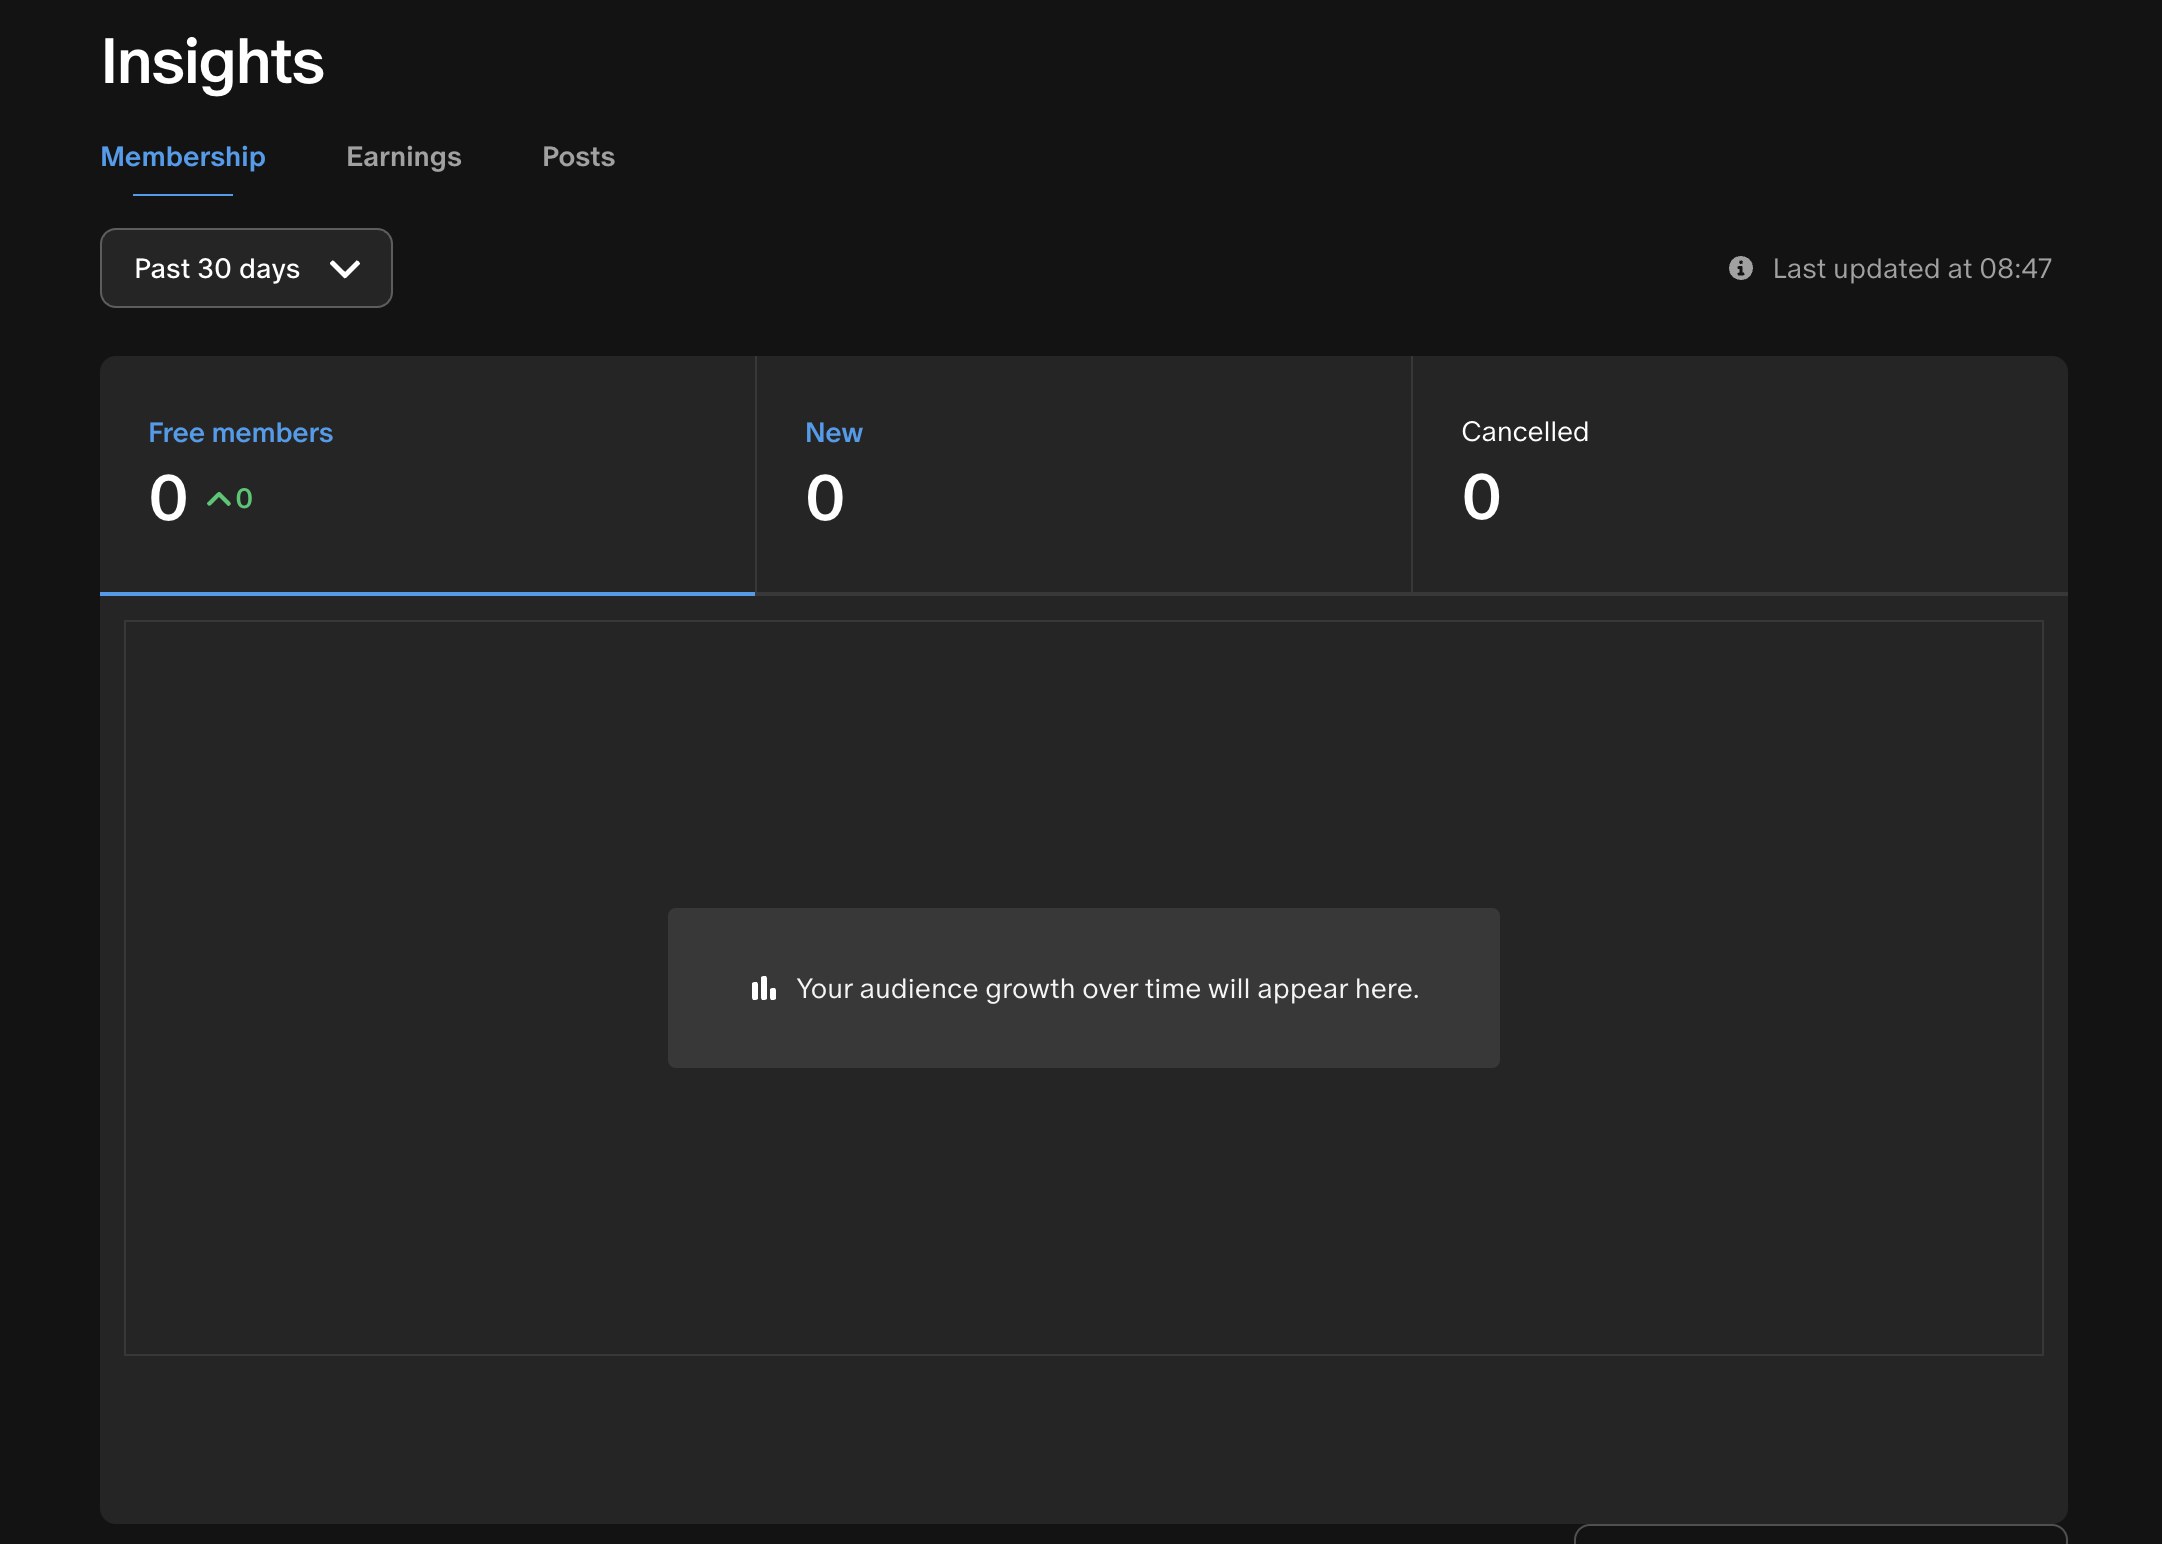Click the info icon beside Last updated
The image size is (2162, 1544).
tap(1740, 268)
